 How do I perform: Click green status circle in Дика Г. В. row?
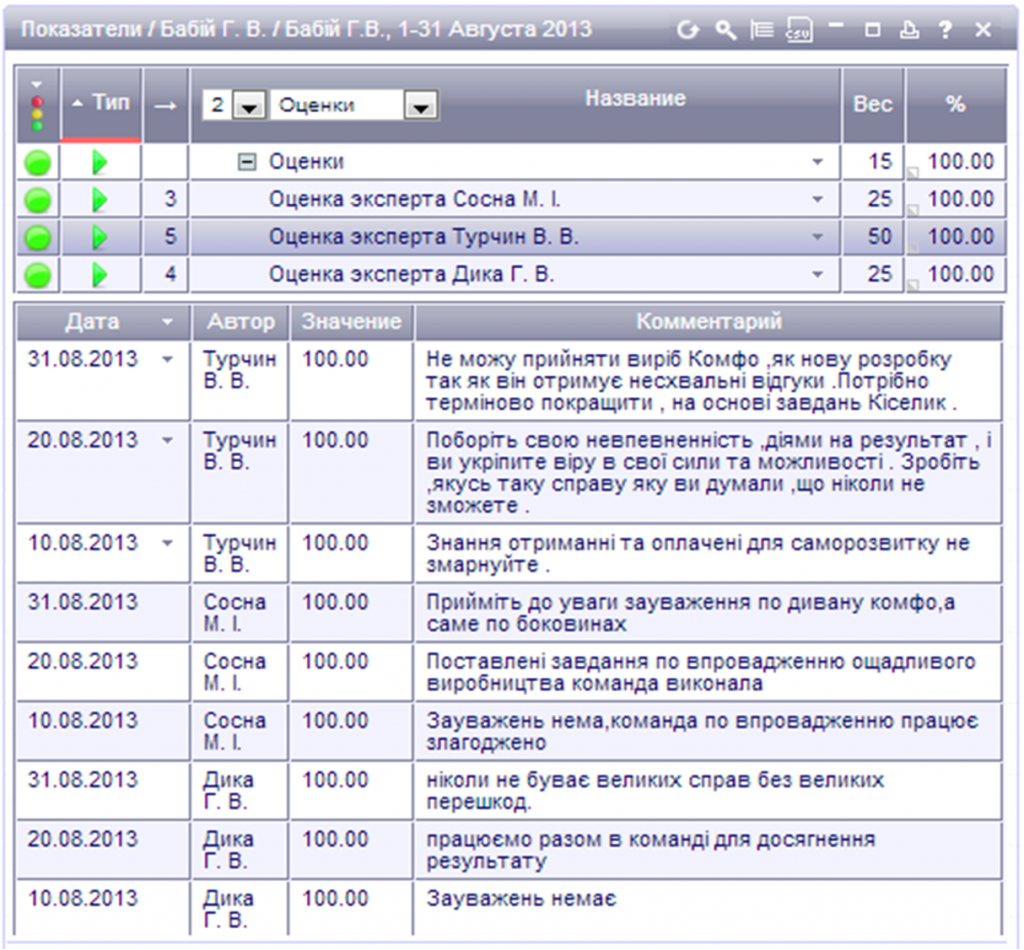pos(38,275)
